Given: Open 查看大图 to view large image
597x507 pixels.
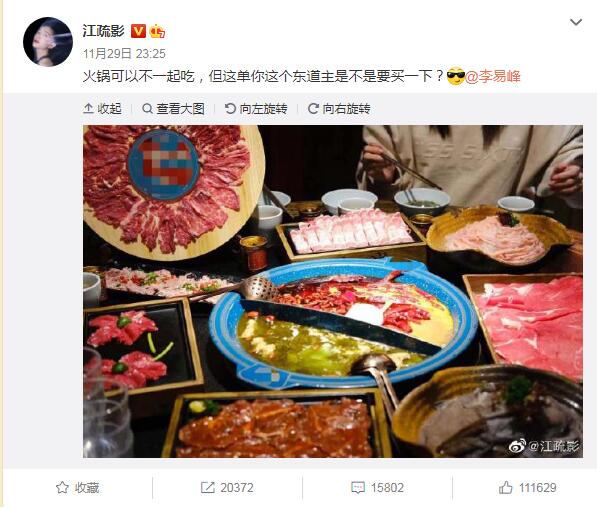Looking at the screenshot, I should coord(173,109).
